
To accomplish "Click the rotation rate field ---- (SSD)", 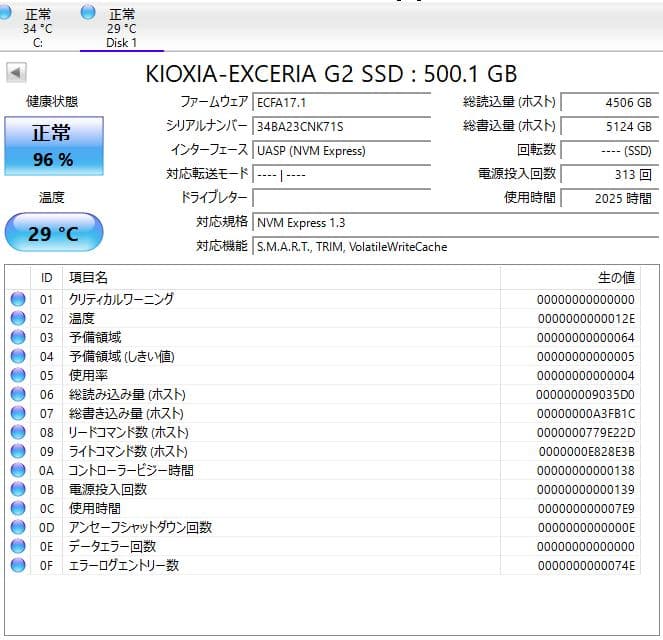I will (610, 151).
